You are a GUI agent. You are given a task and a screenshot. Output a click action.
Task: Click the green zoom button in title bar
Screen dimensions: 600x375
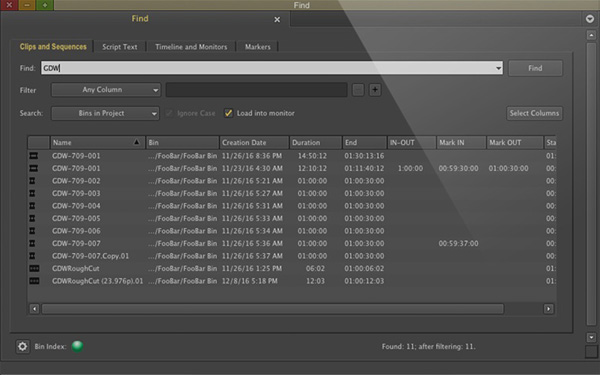tap(45, 5)
